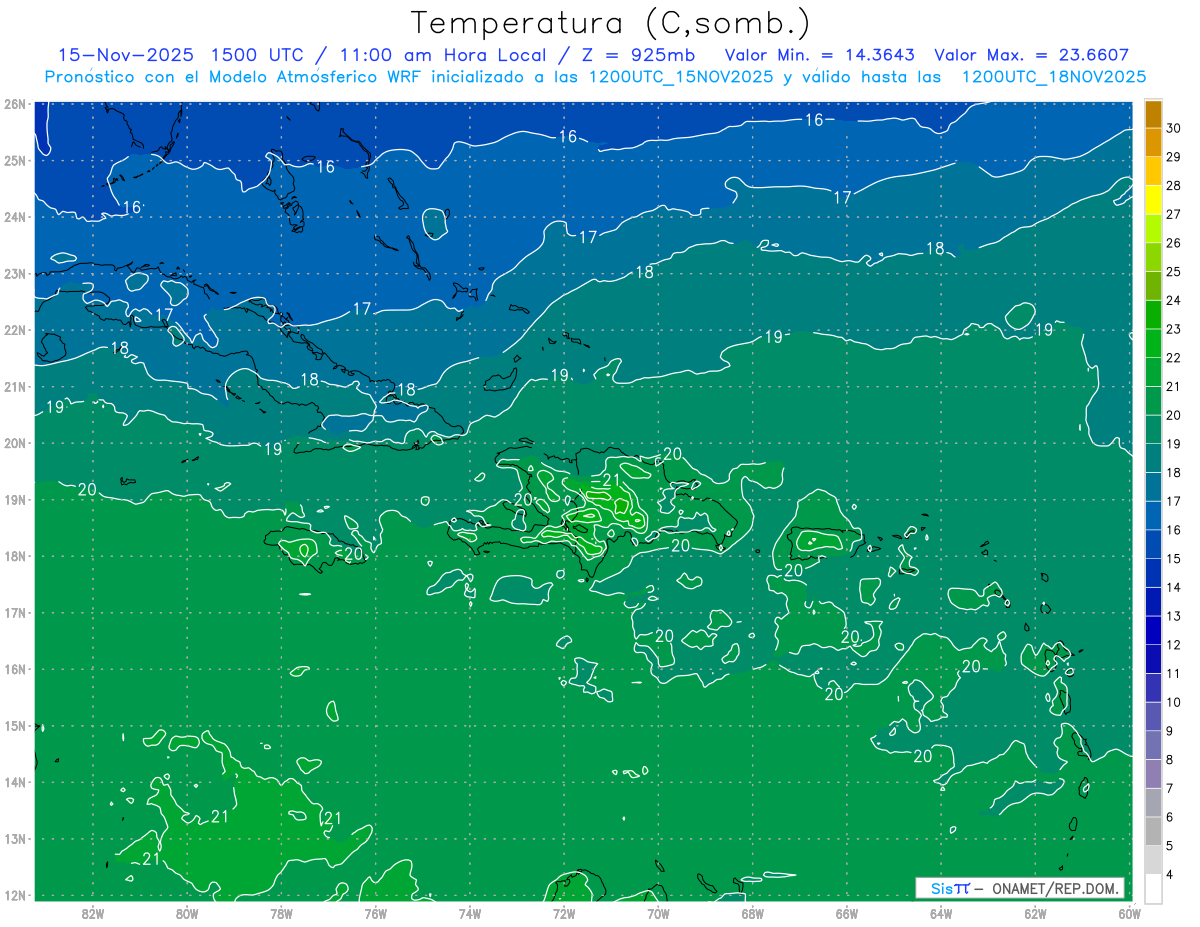1200x927 pixels.
Task: Pick the dark blue 13 degree swatch
Action: (1153, 602)
